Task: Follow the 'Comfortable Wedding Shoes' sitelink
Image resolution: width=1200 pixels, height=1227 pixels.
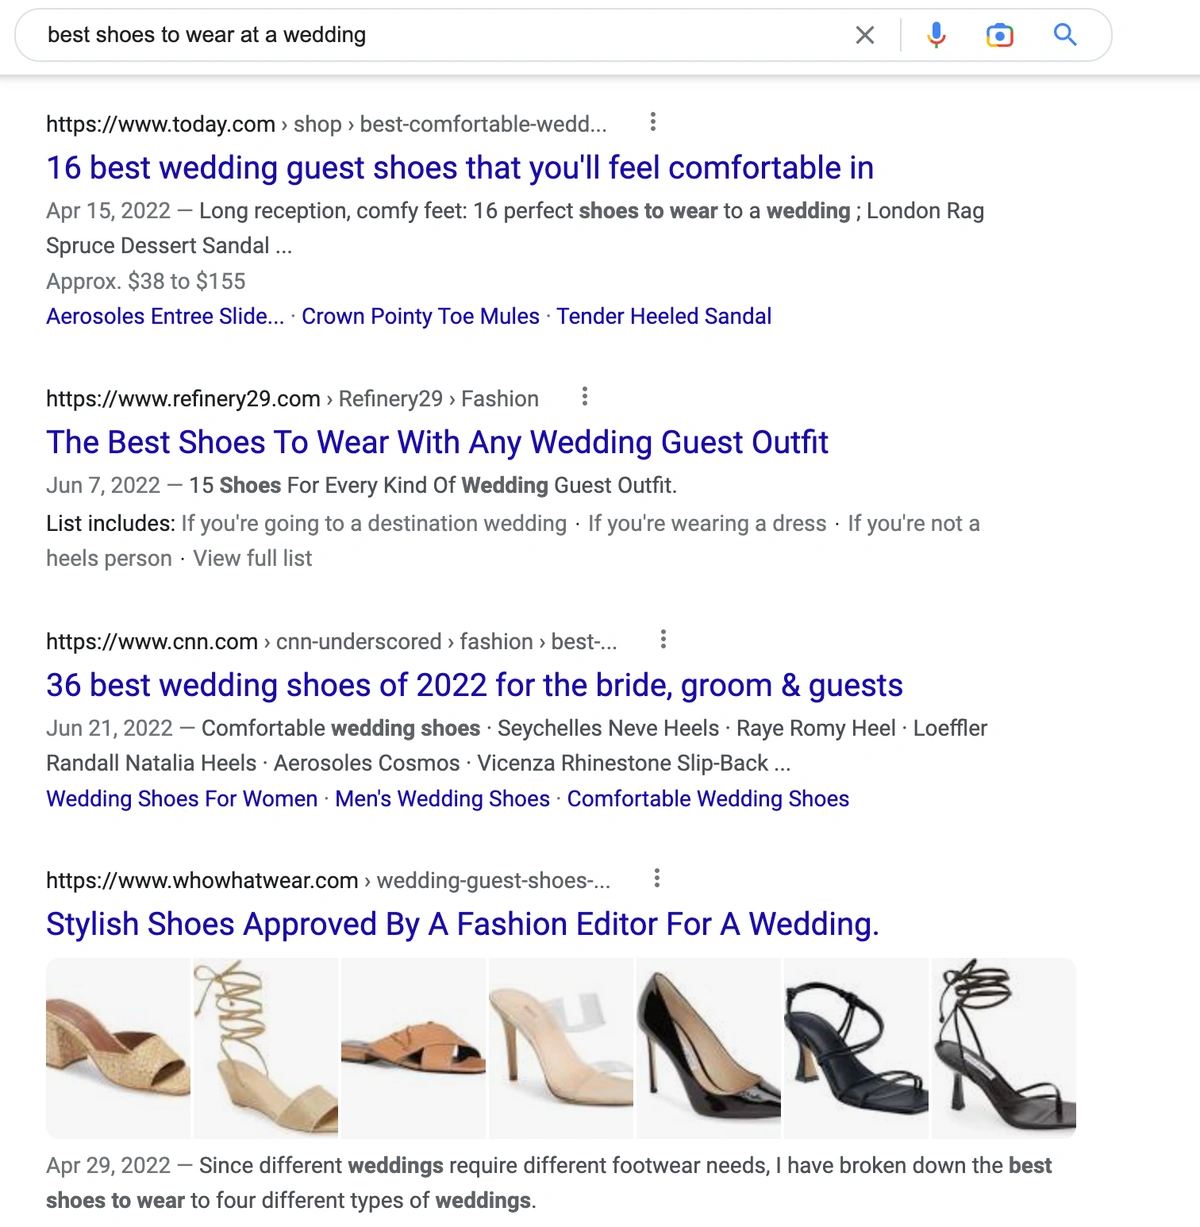Action: (708, 798)
